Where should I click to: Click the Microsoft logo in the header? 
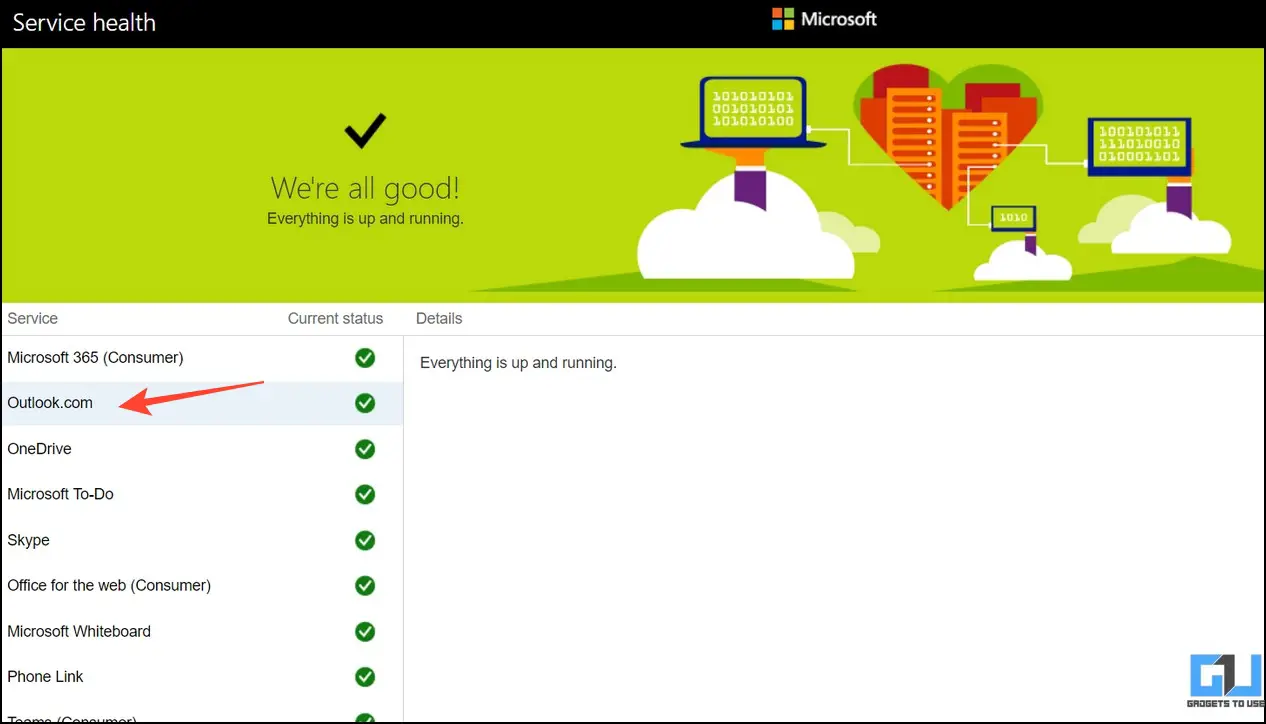pos(824,19)
